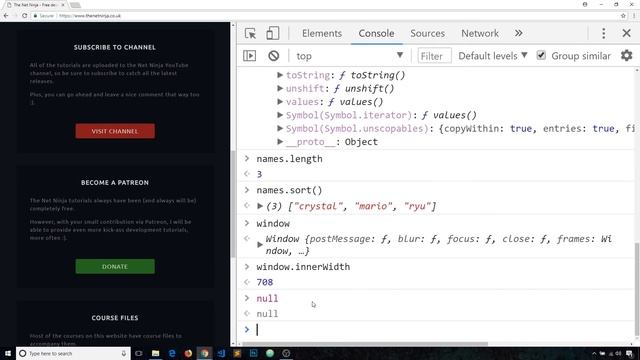Click the names.length console entry
This screenshot has width=640, height=360.
[289, 159]
